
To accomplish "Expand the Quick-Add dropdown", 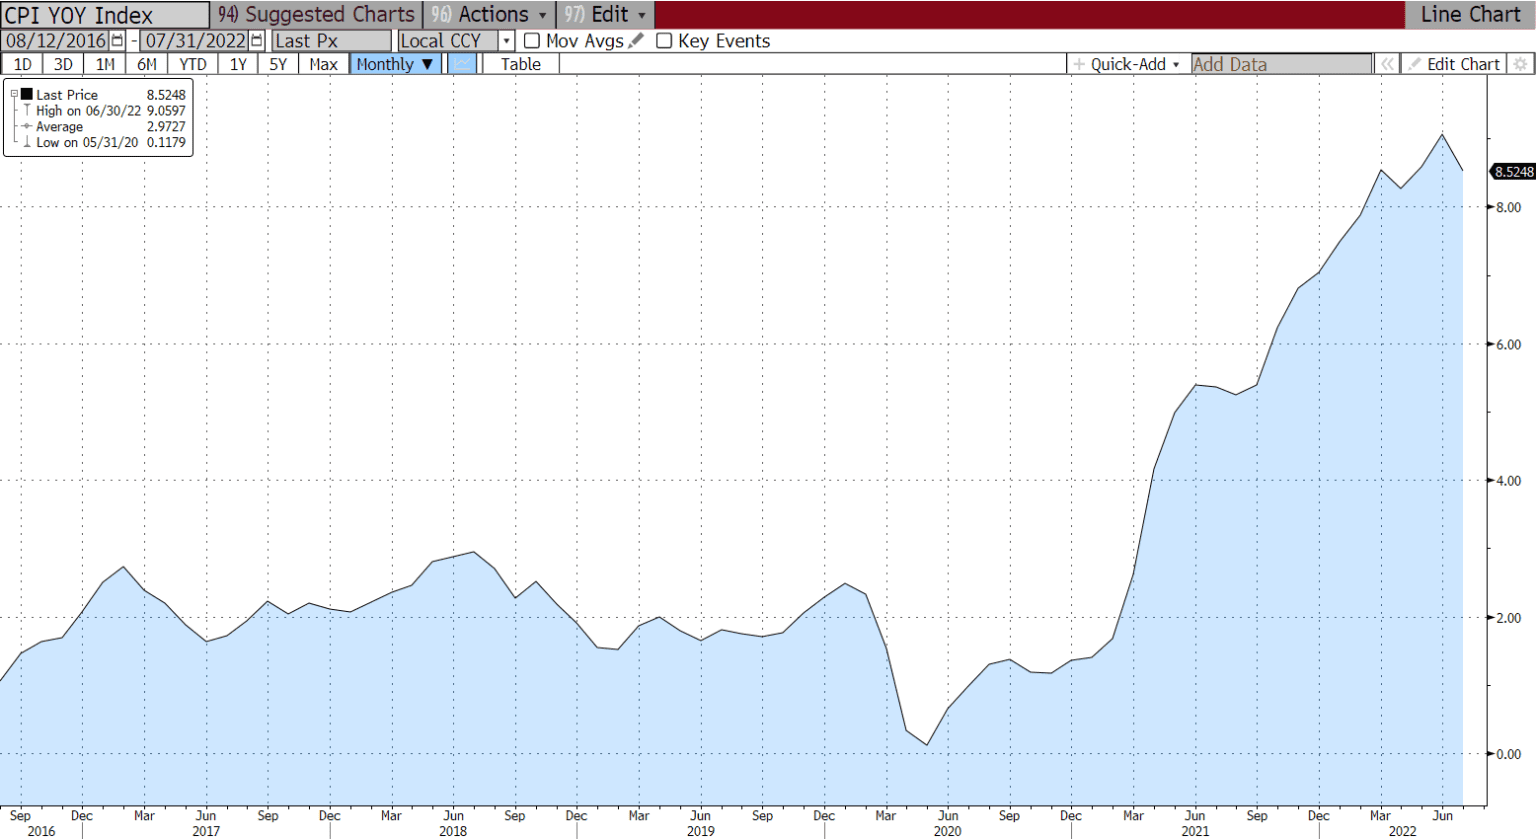I will (1127, 64).
